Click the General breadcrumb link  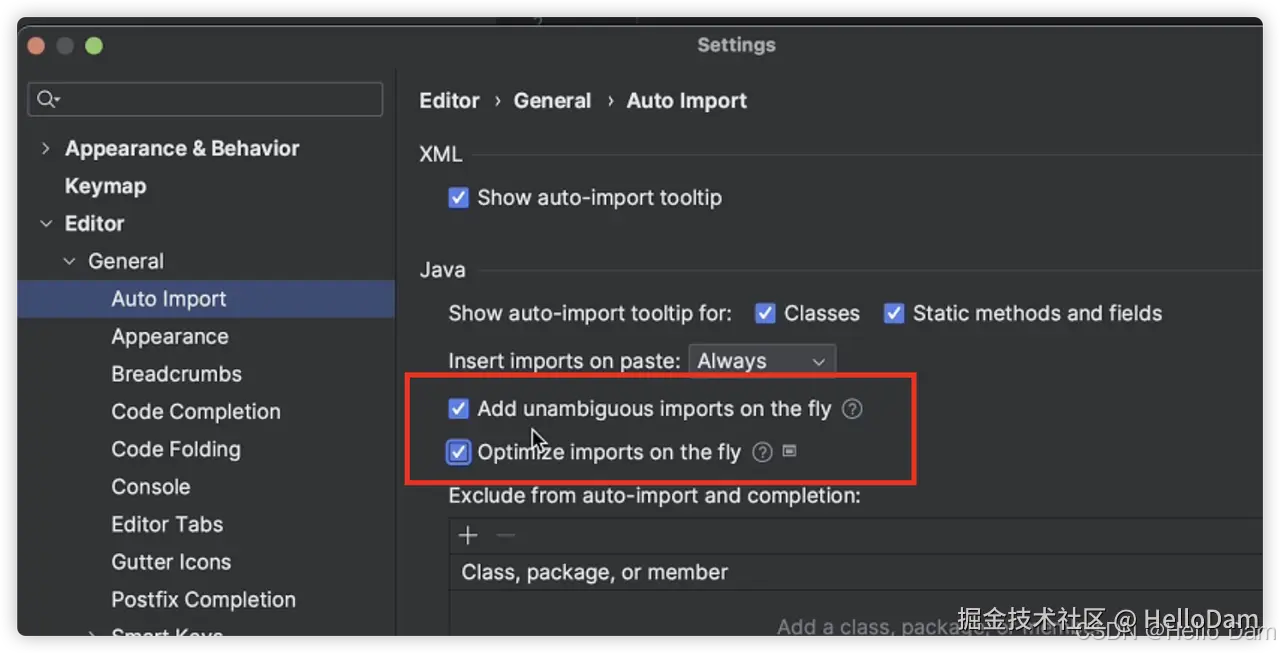tap(552, 101)
